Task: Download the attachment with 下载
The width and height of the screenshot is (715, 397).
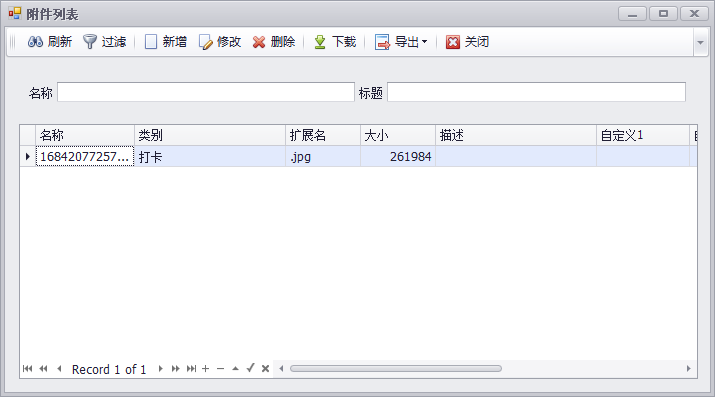Action: click(x=335, y=42)
